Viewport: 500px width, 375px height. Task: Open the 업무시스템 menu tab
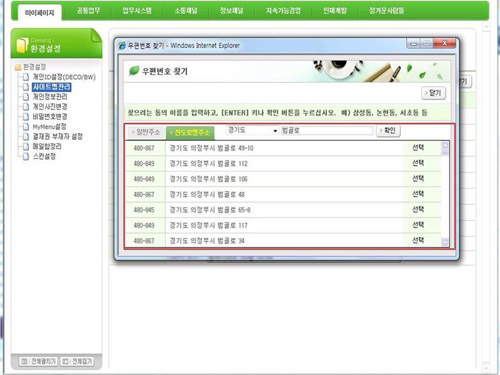click(137, 11)
